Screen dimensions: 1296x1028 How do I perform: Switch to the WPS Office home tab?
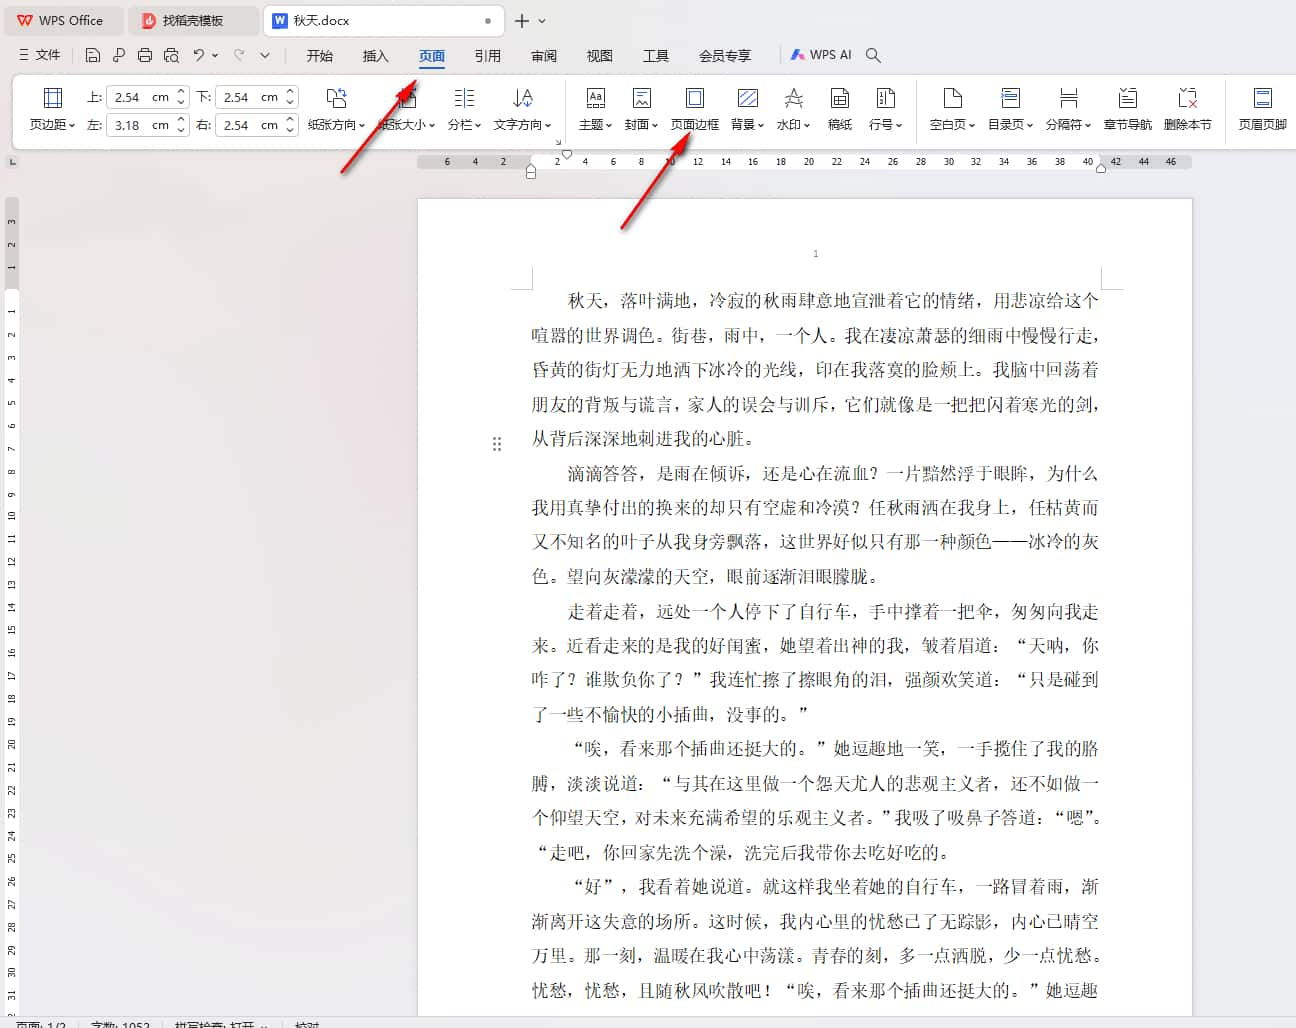click(62, 20)
